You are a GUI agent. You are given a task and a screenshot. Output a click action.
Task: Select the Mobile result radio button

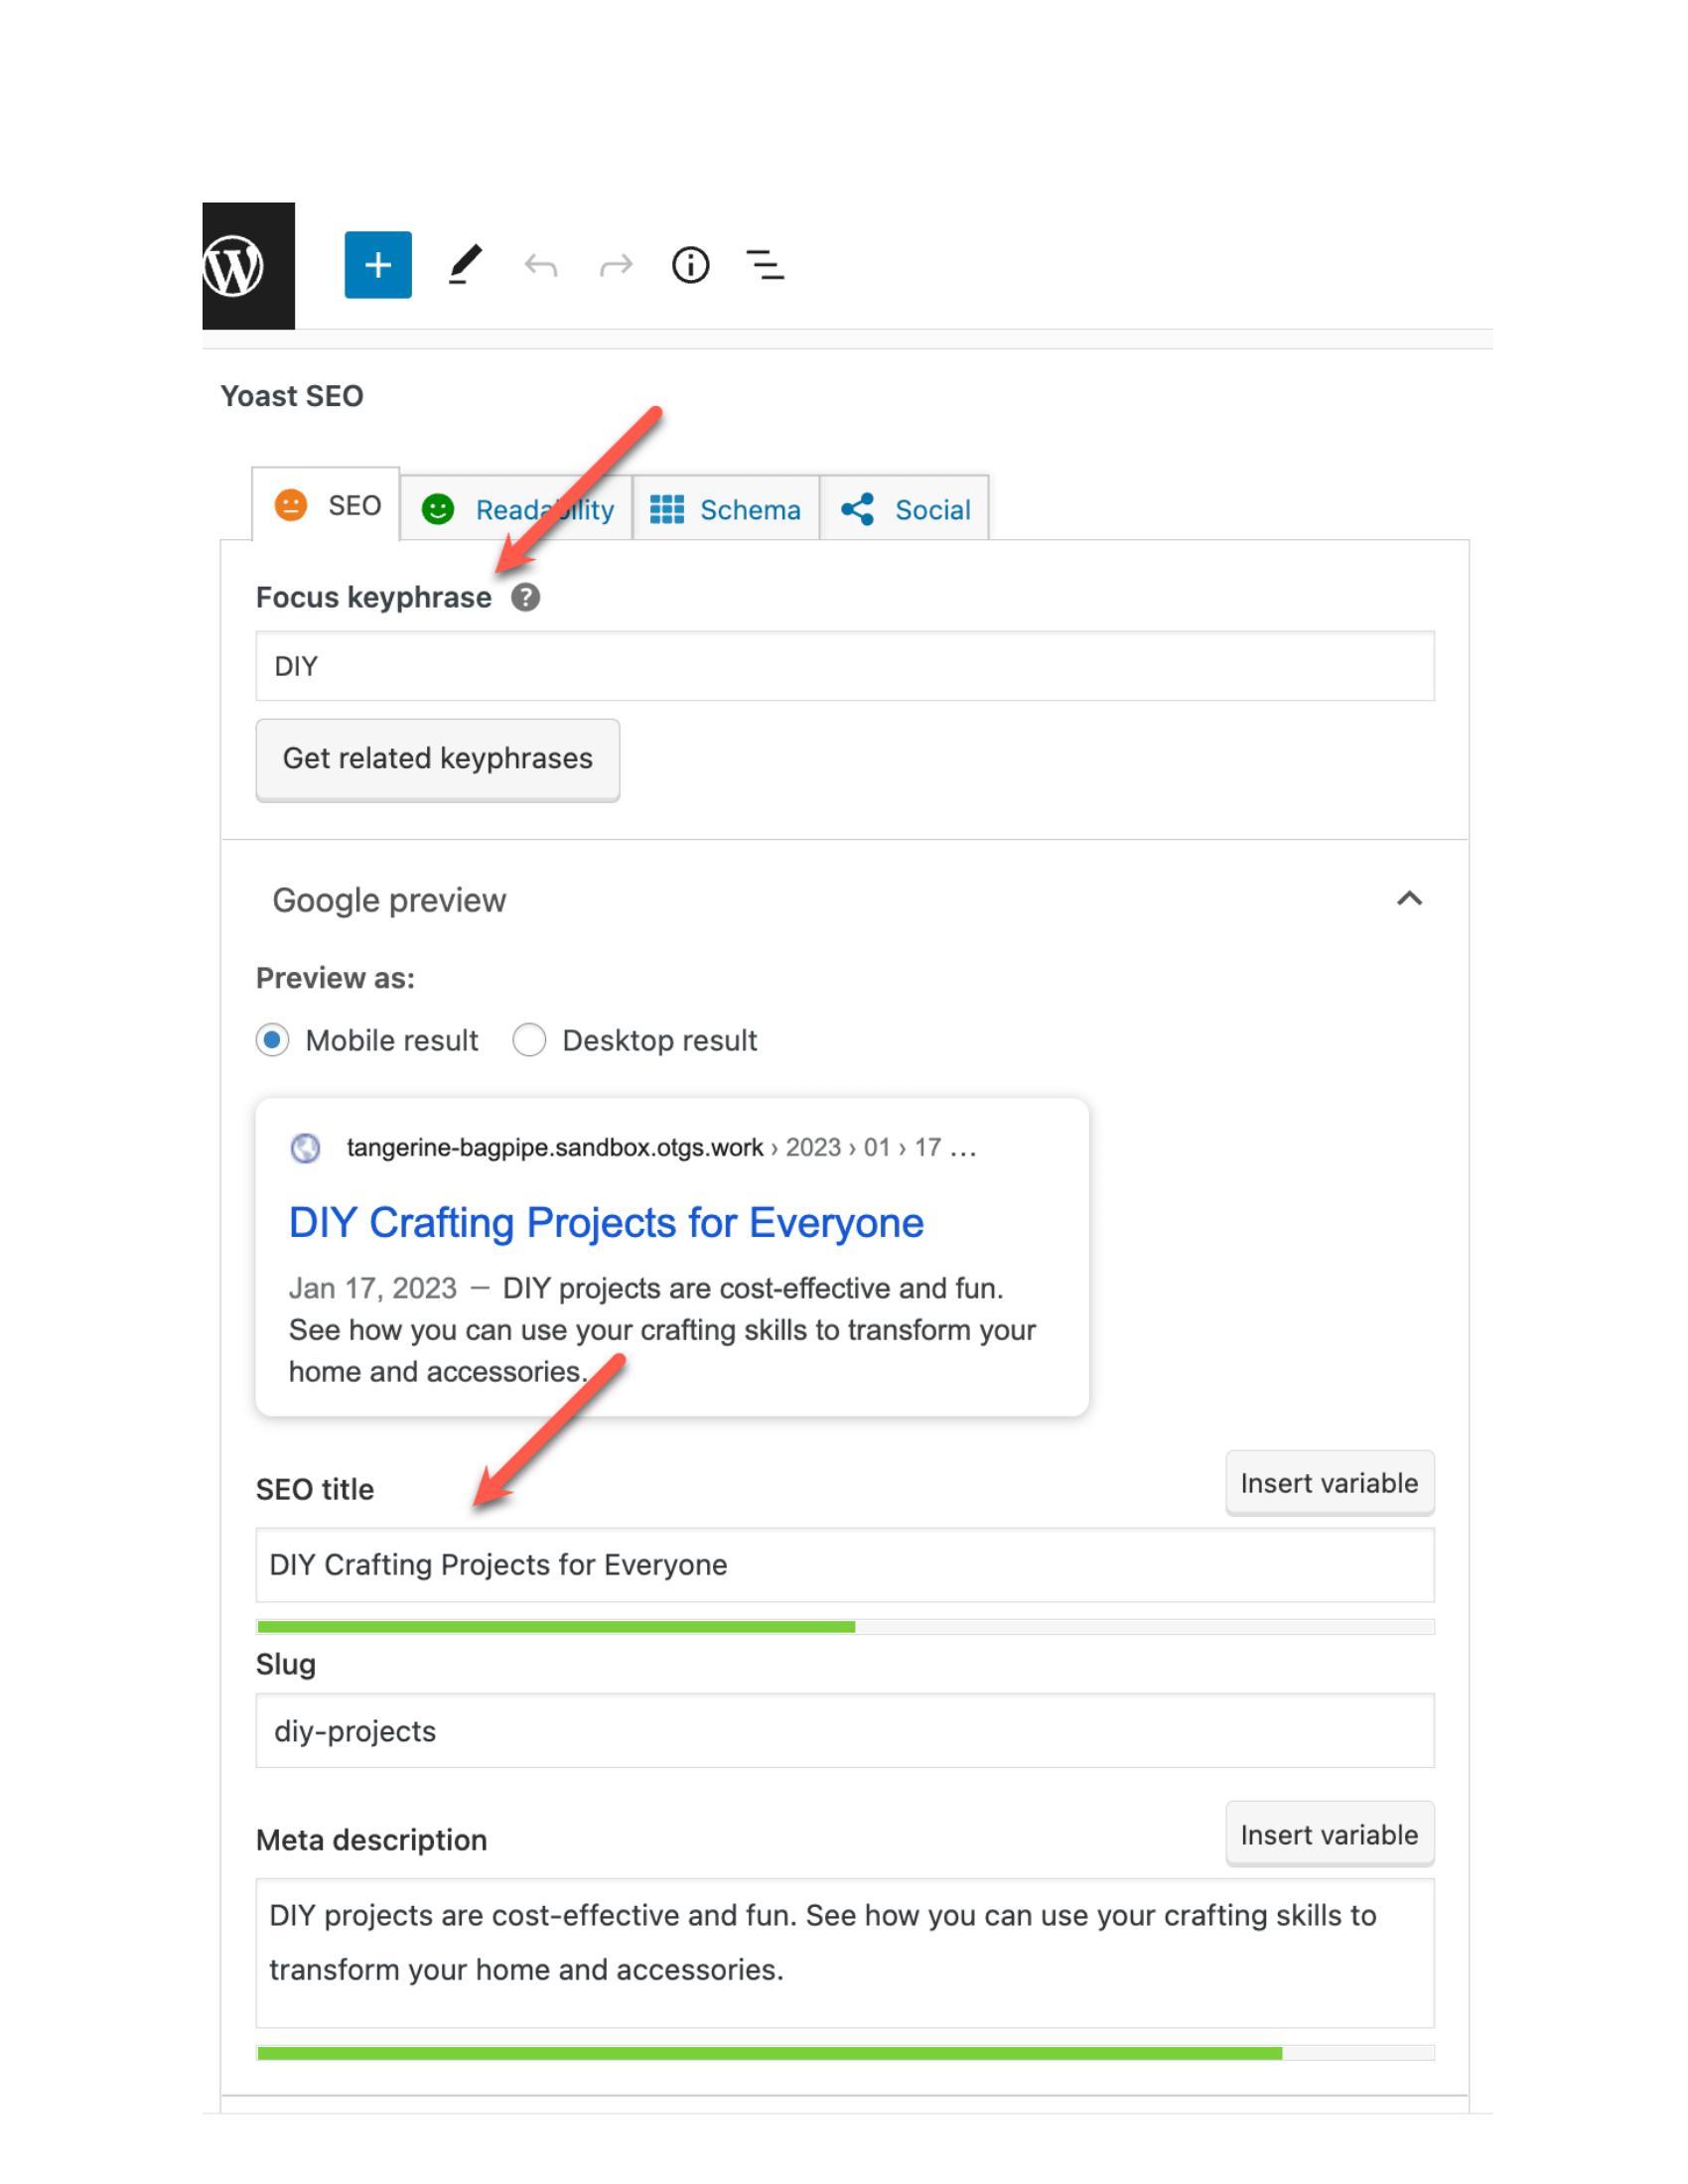pyautogui.click(x=272, y=1040)
